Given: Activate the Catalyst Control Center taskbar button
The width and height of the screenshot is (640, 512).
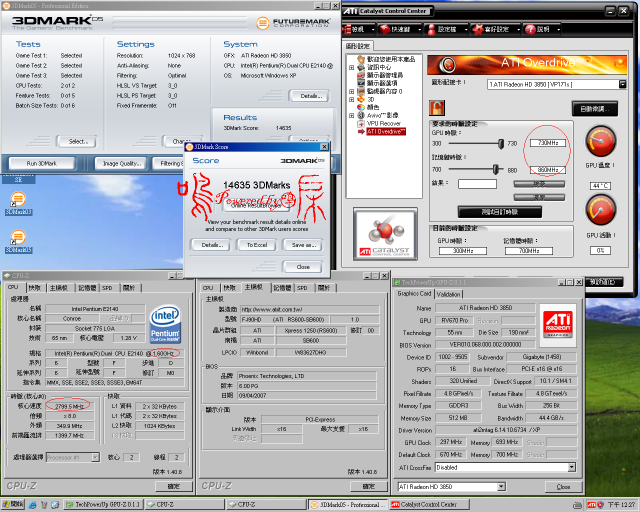Looking at the screenshot, I should [429, 505].
